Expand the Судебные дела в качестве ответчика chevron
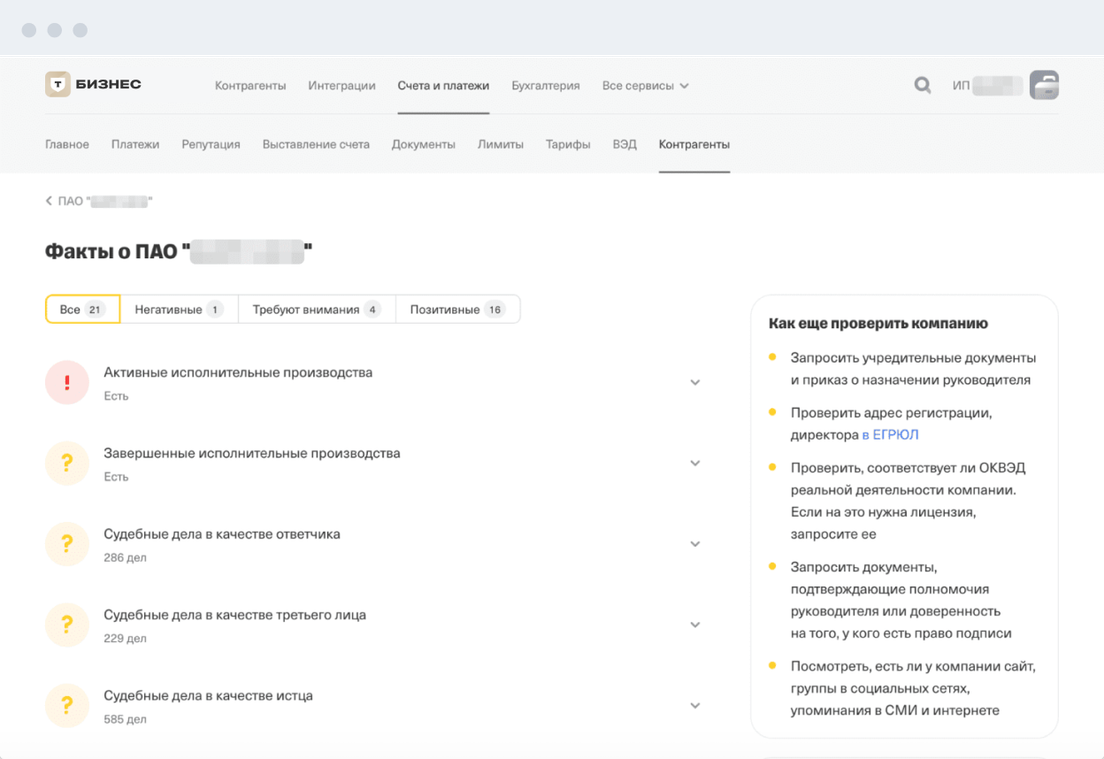Screen dimensions: 1104x759 pos(695,544)
